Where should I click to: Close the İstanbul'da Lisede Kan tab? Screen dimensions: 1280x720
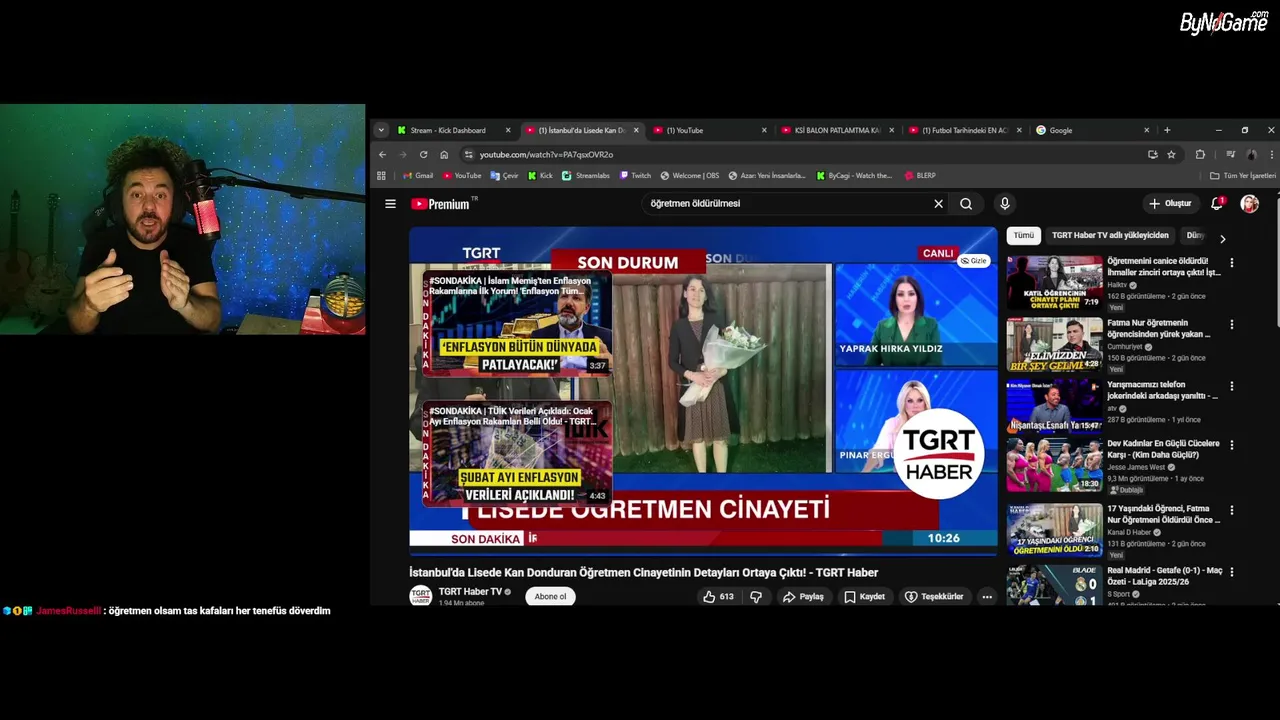coord(636,130)
